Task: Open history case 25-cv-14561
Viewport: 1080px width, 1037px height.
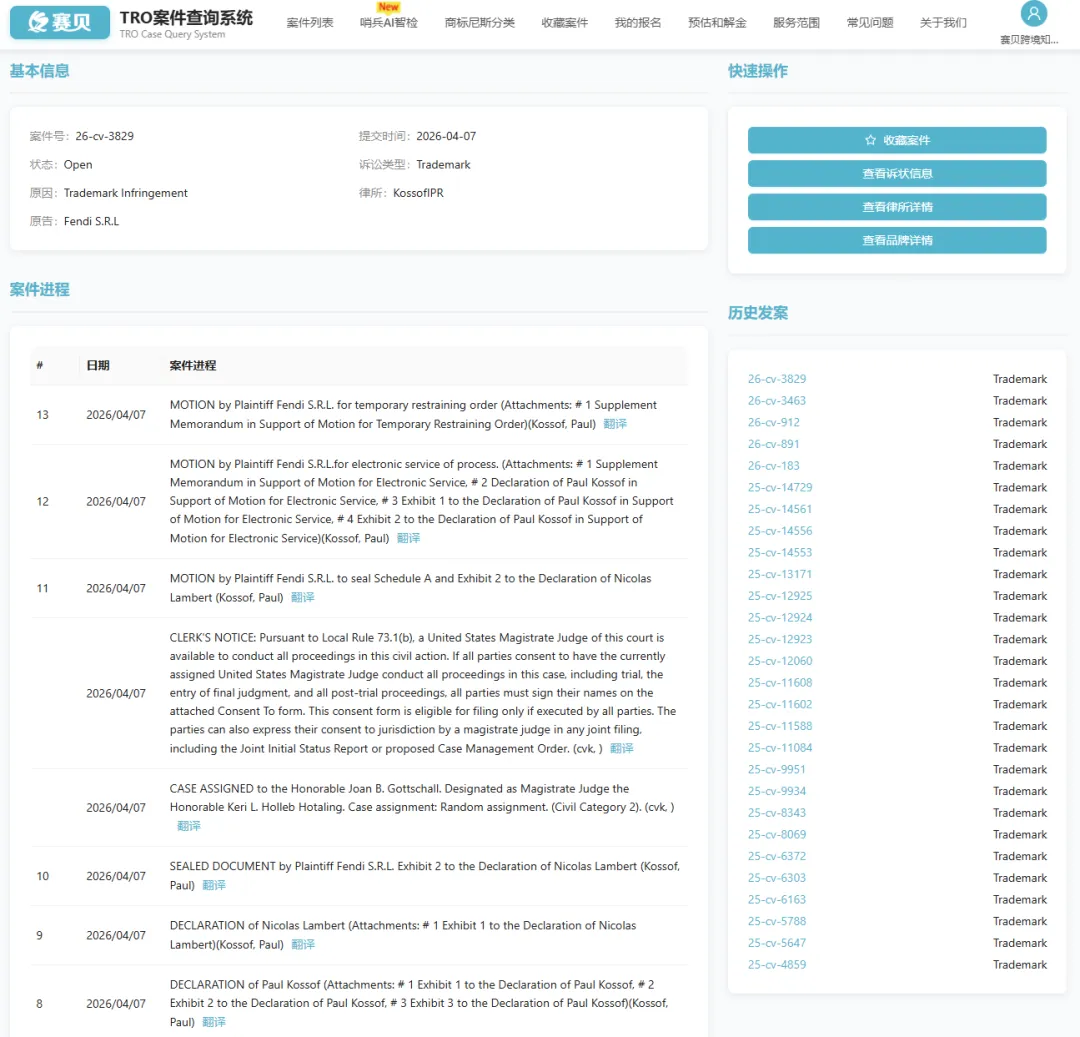Action: [780, 510]
